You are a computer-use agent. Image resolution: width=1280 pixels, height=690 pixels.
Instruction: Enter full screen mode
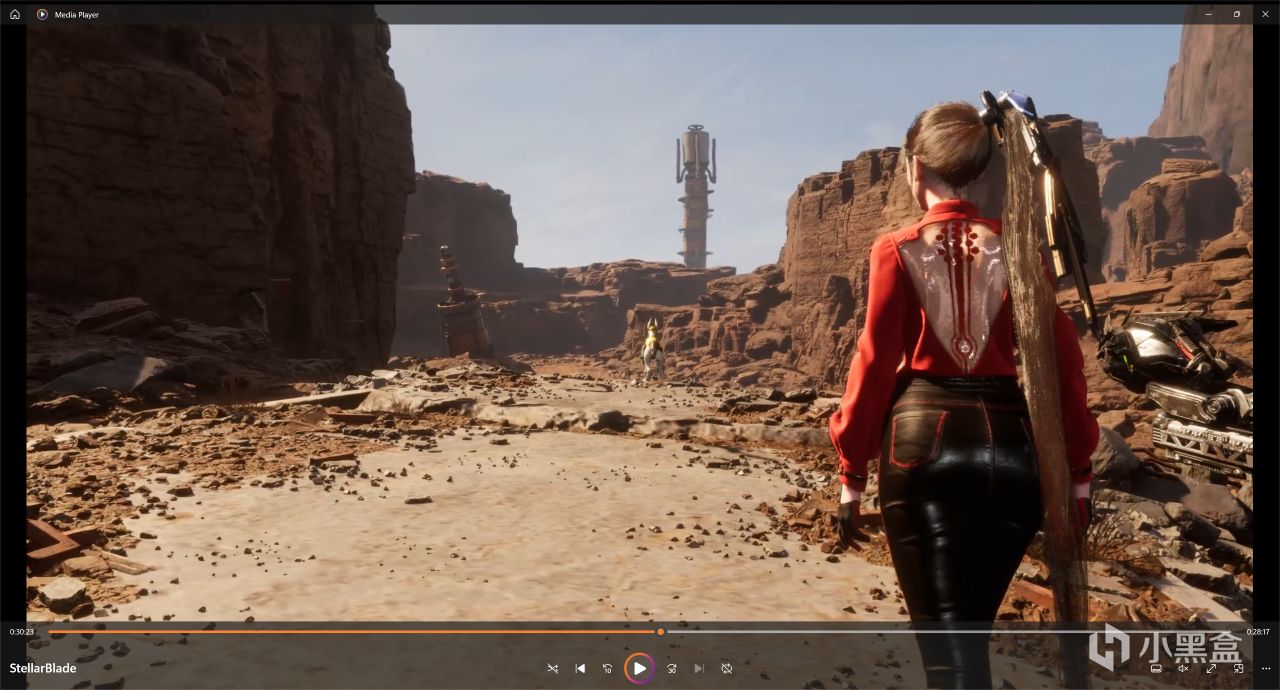pos(1211,668)
